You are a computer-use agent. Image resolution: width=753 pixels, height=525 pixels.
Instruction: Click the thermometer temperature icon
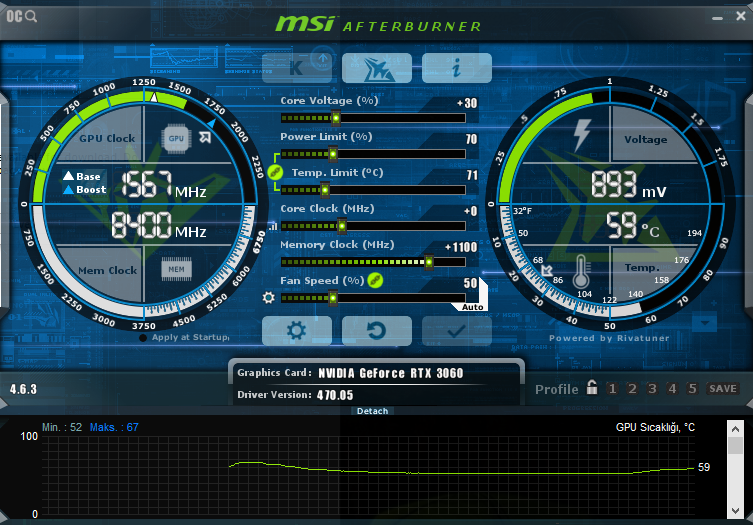581,271
